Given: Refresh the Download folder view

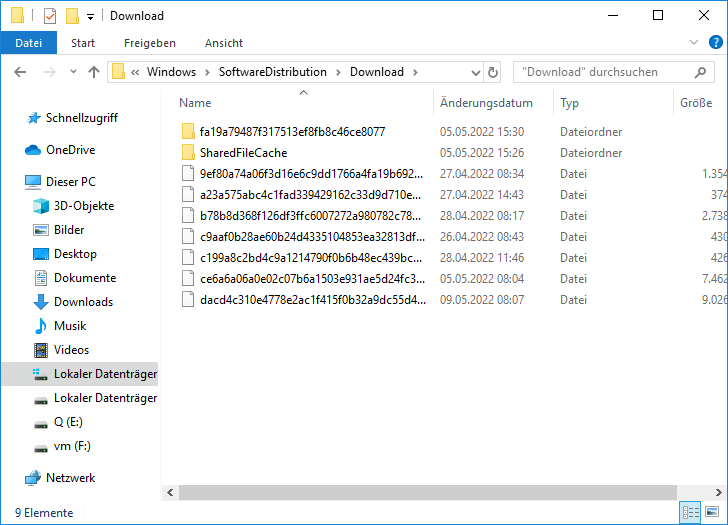Looking at the screenshot, I should (492, 72).
